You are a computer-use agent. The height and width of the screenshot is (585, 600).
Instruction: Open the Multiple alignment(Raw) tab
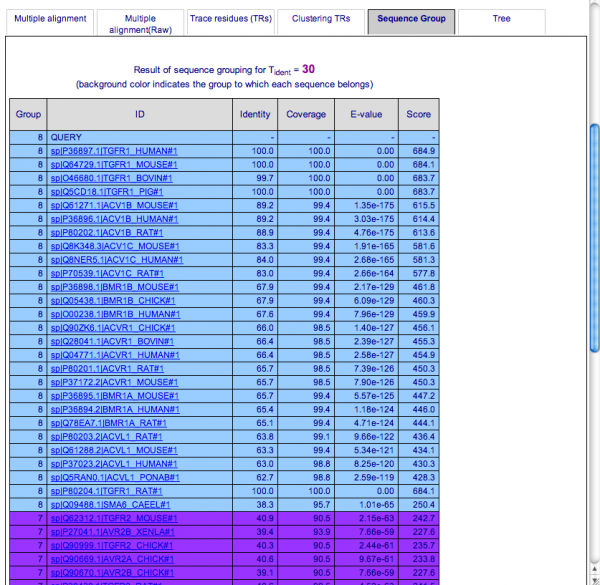[x=140, y=24]
